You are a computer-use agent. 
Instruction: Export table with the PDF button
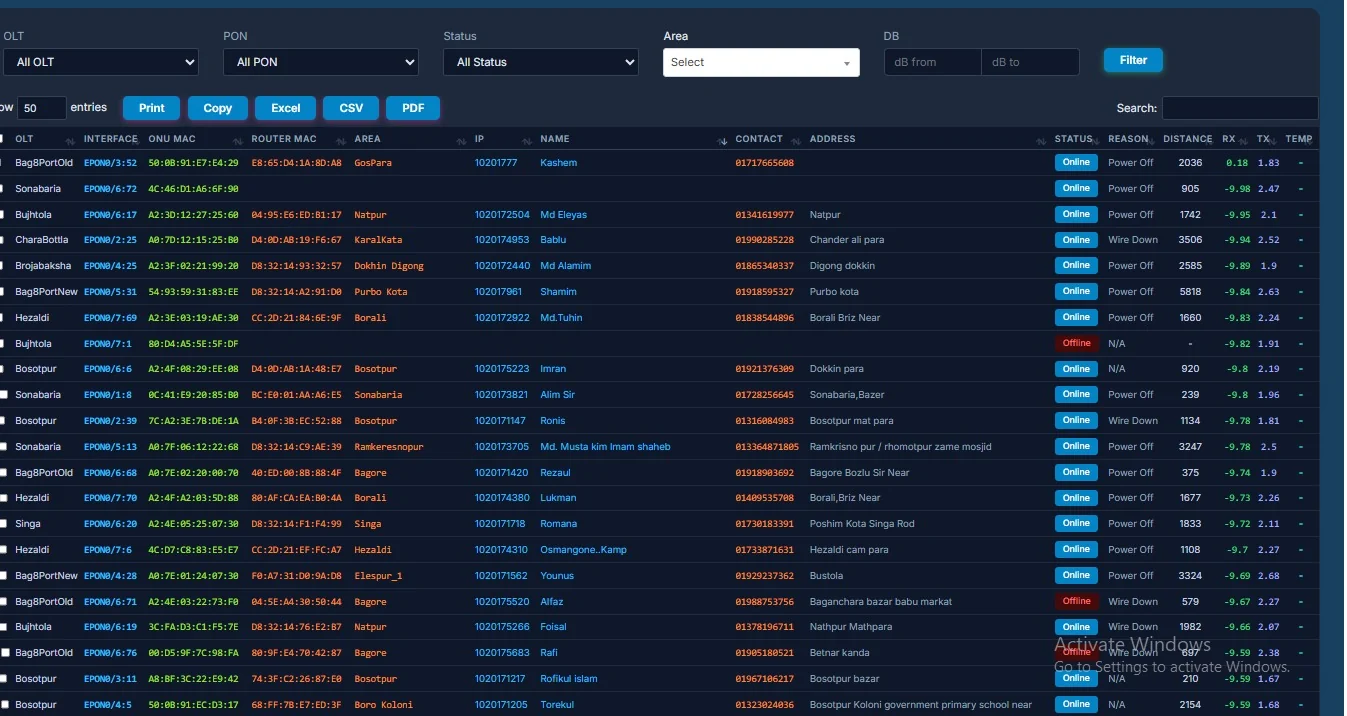(413, 108)
